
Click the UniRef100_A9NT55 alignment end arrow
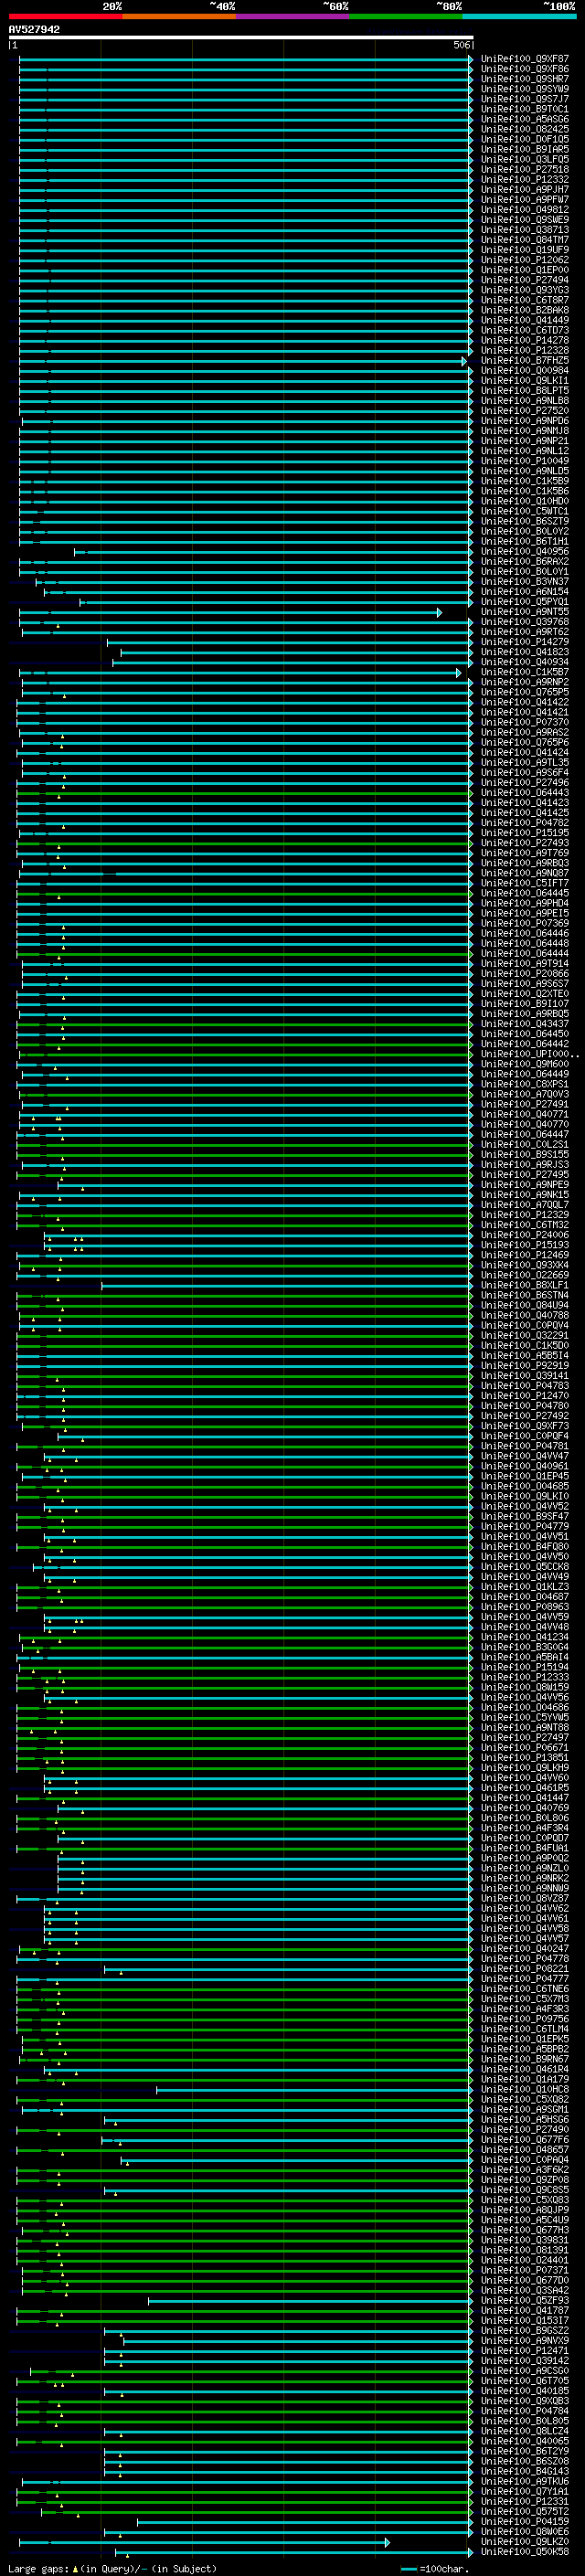click(x=439, y=612)
